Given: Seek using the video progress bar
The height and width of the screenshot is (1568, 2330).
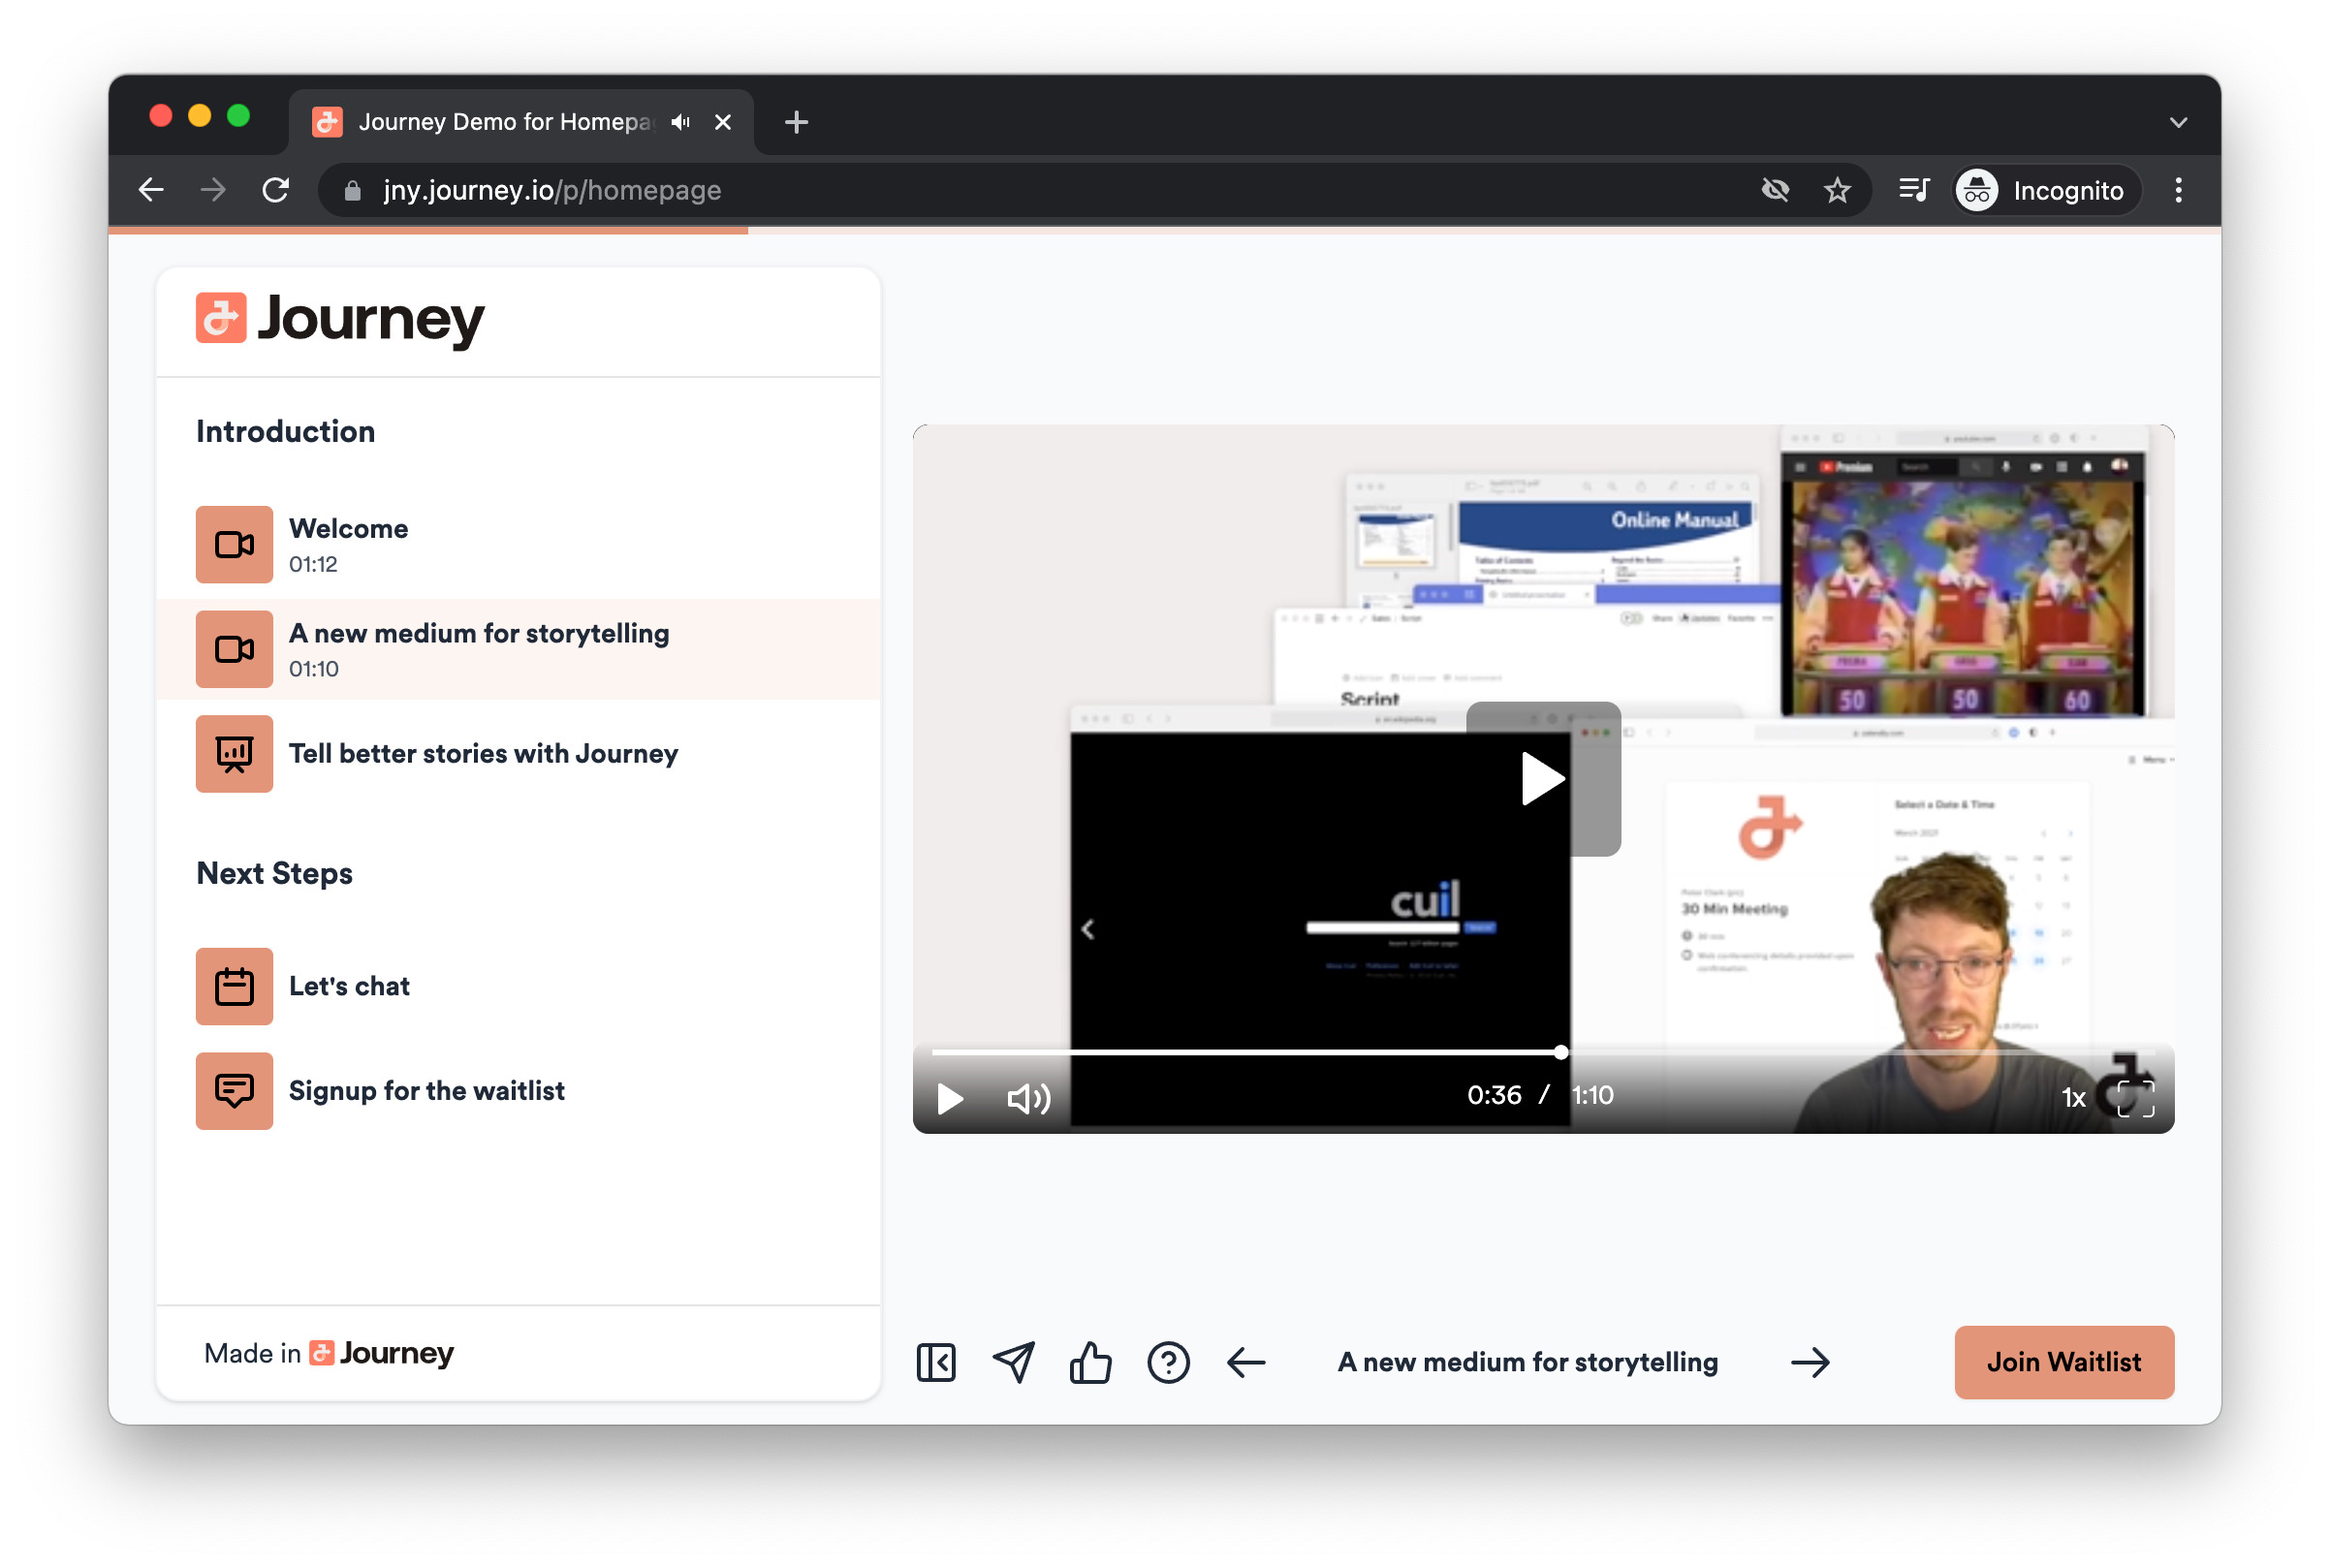Looking at the screenshot, I should pyautogui.click(x=1543, y=1052).
